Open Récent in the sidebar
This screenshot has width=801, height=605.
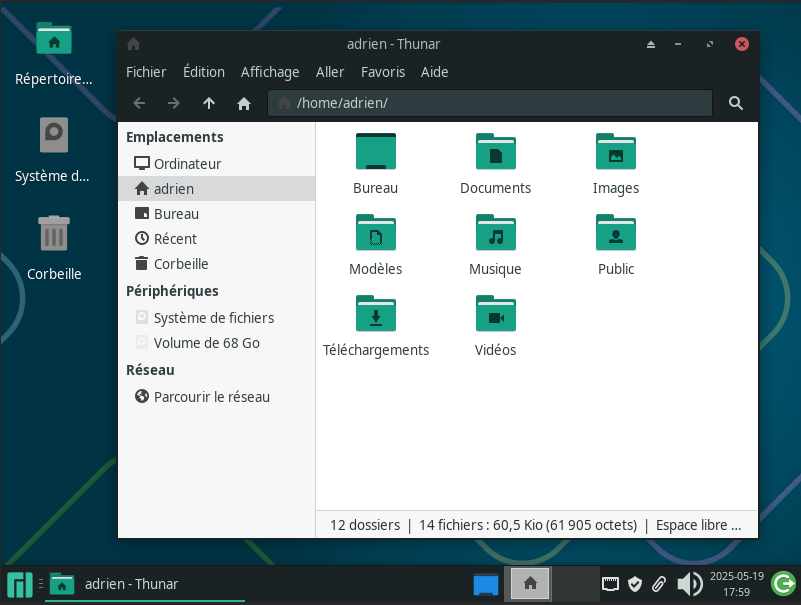(x=217, y=239)
